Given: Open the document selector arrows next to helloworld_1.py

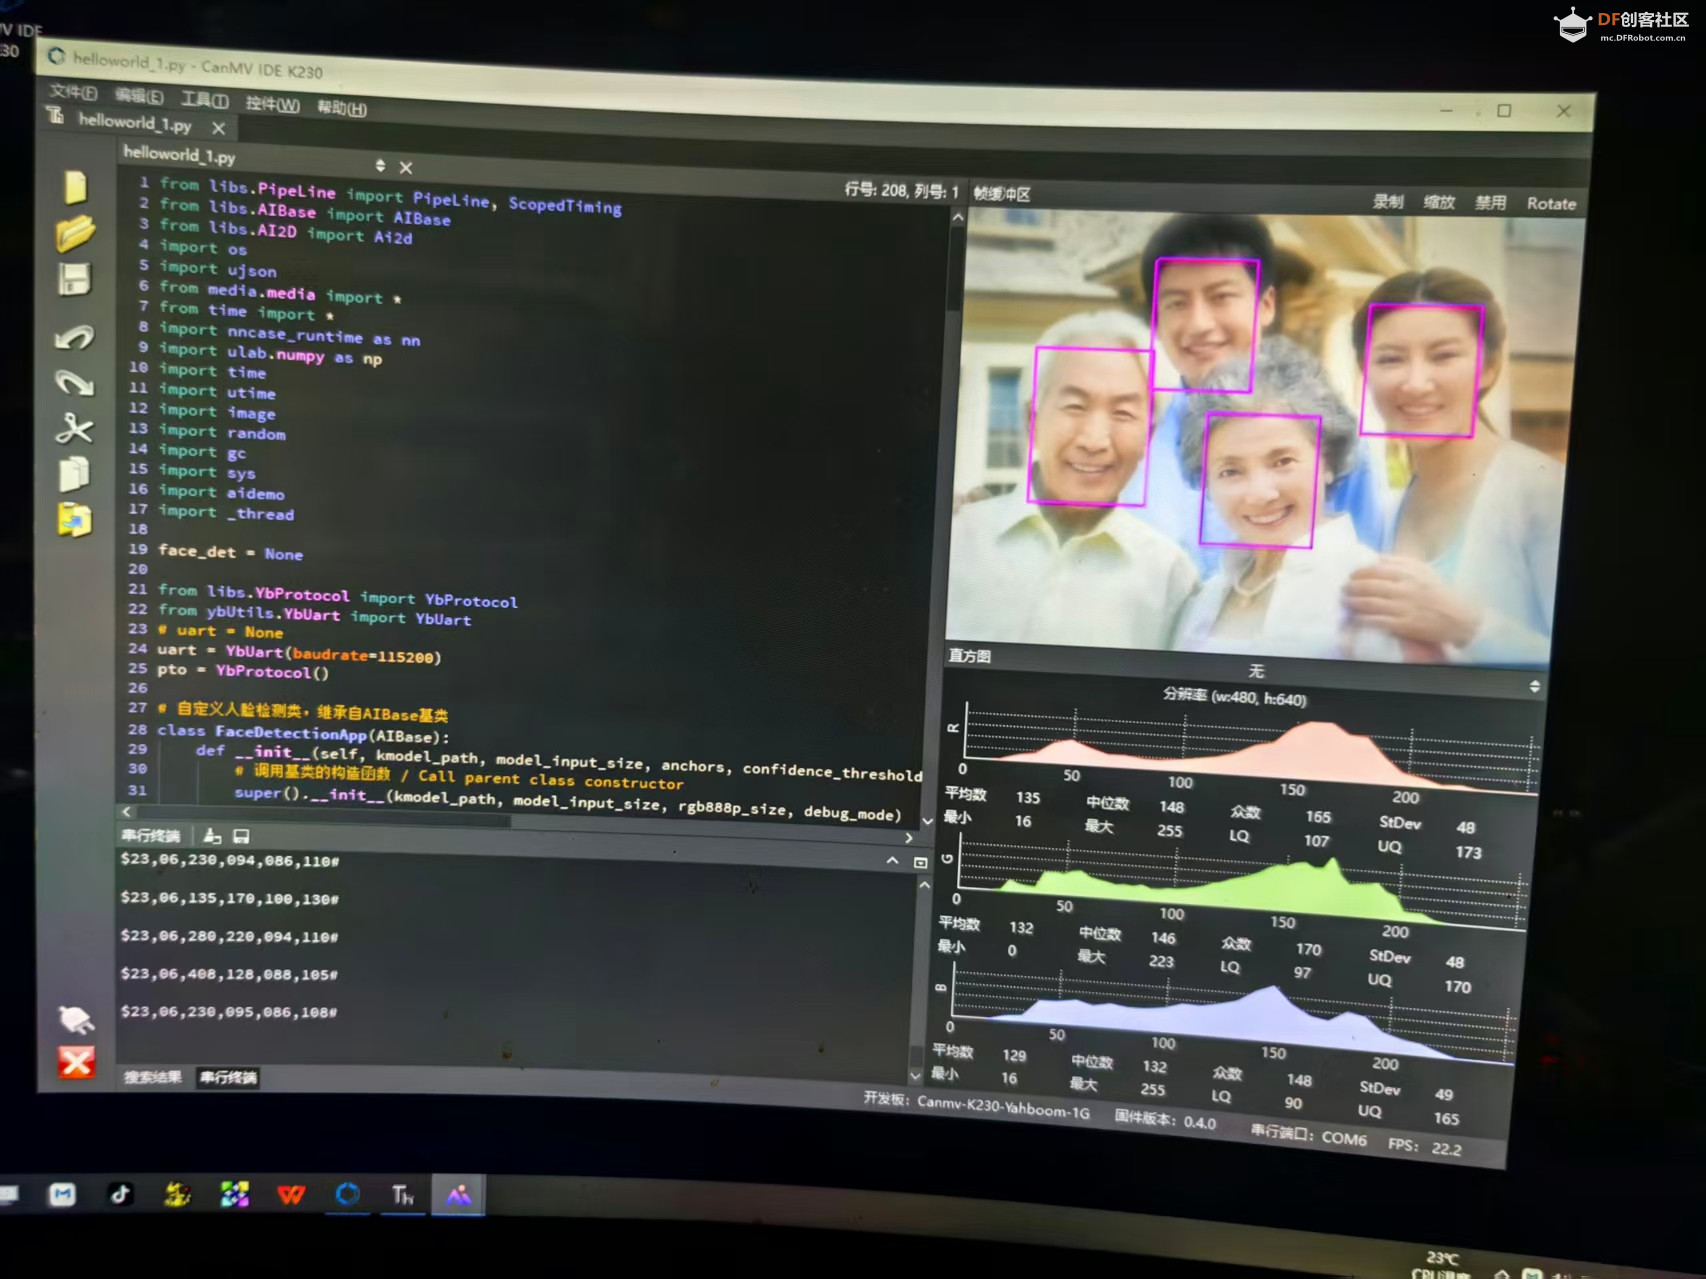Looking at the screenshot, I should 380,165.
